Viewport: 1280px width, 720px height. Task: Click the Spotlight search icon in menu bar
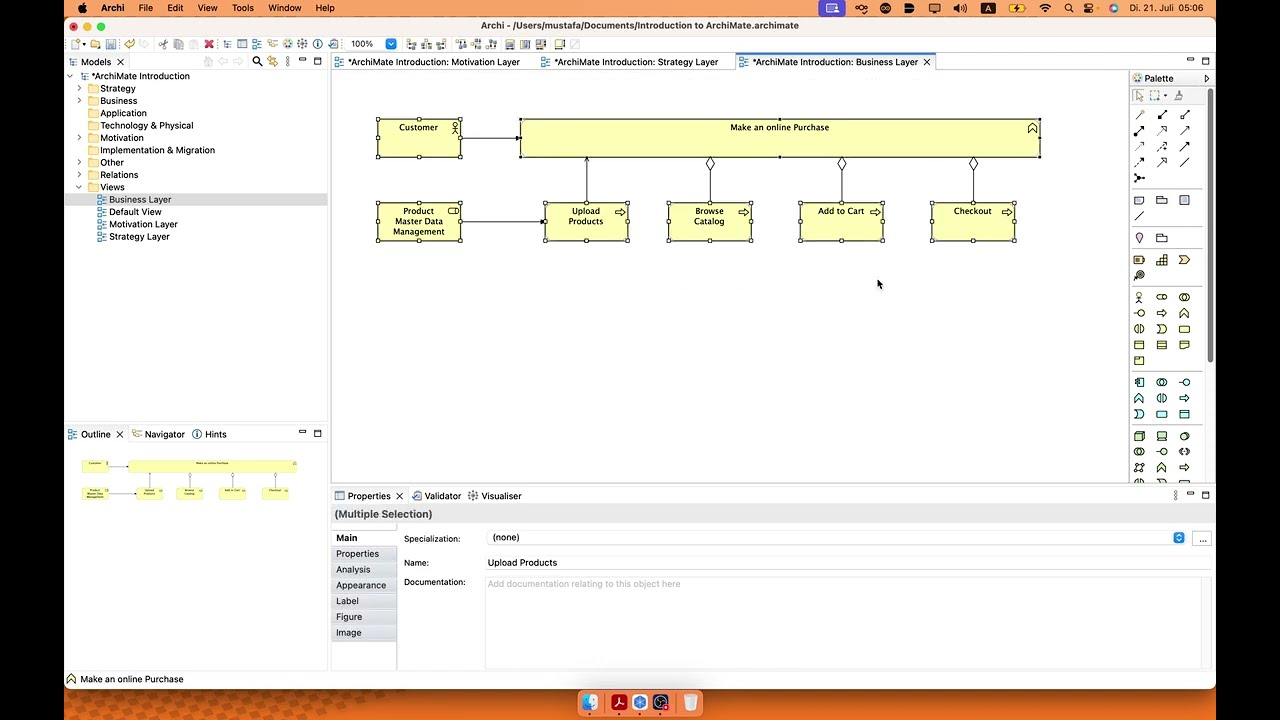tap(1069, 8)
